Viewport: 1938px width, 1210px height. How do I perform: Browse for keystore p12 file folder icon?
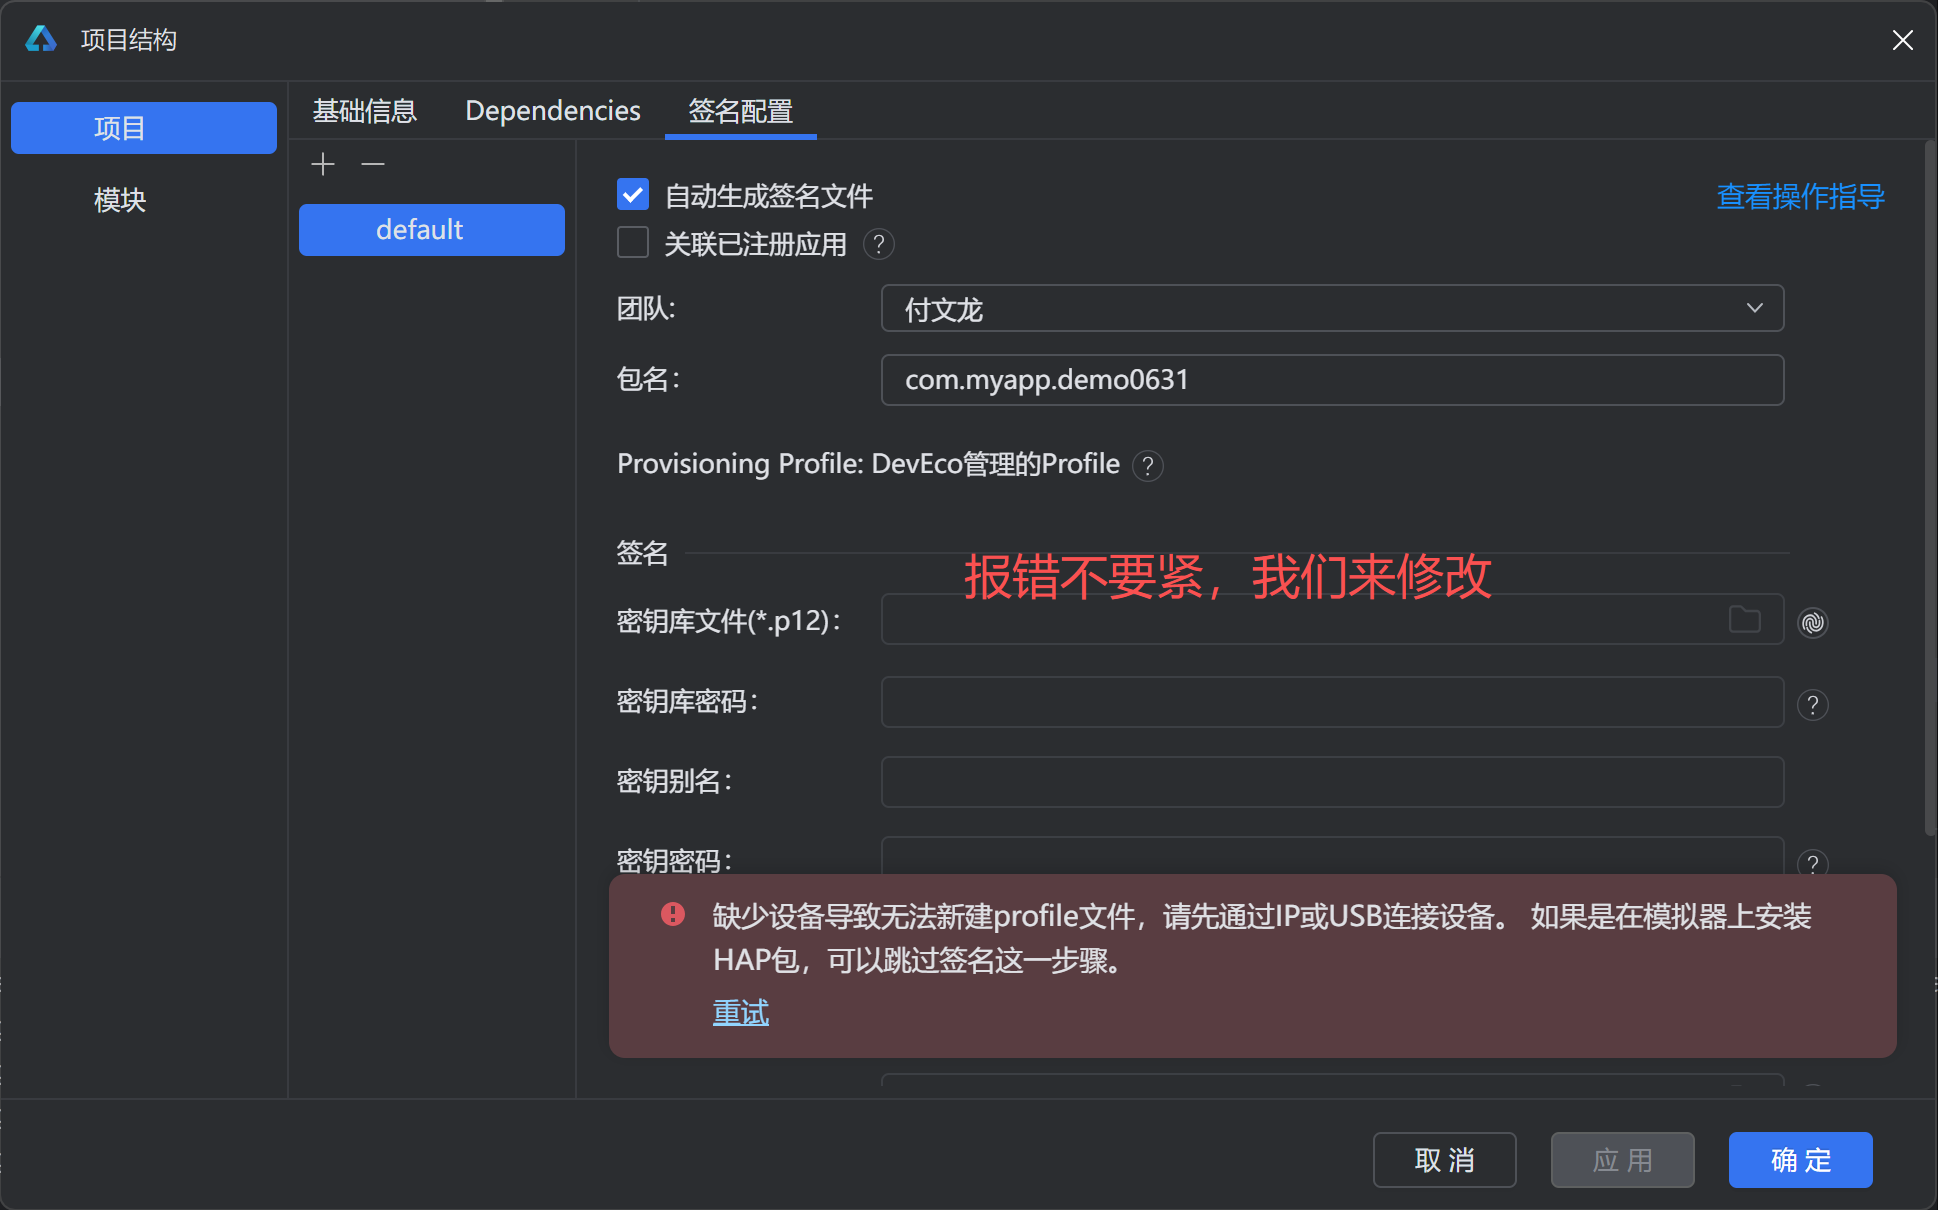point(1745,620)
